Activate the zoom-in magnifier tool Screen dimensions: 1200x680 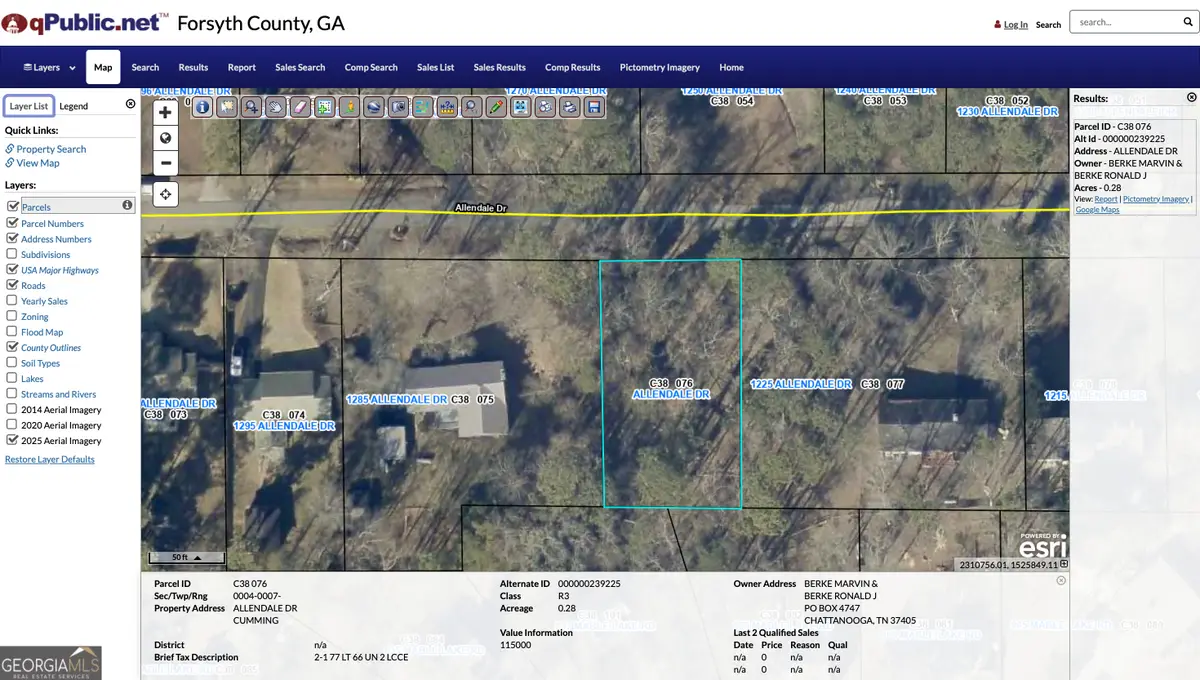pyautogui.click(x=252, y=107)
